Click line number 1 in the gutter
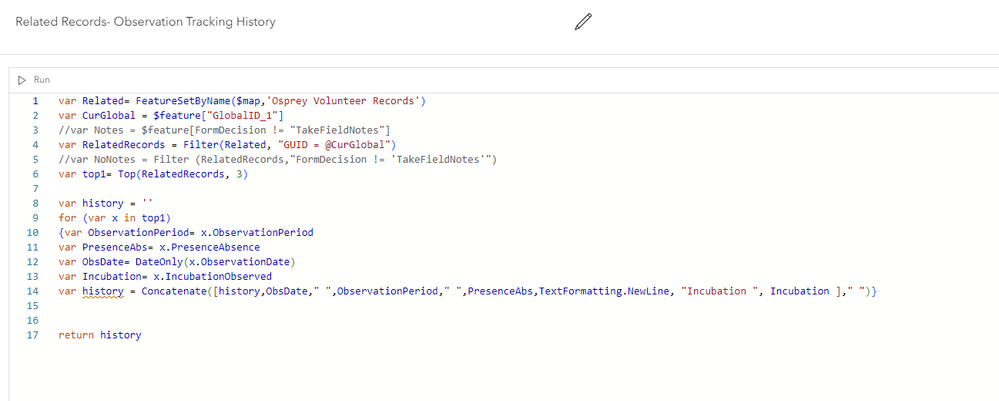This screenshot has width=999, height=401. coord(35,101)
